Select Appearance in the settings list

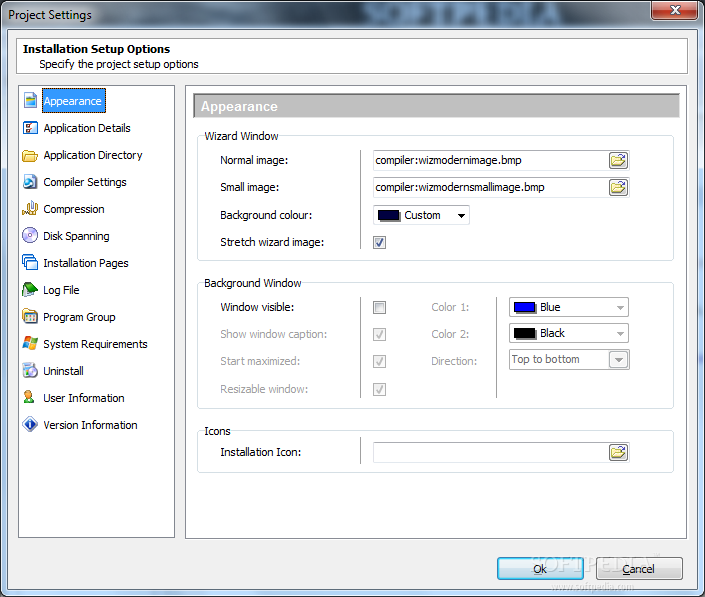[x=74, y=101]
